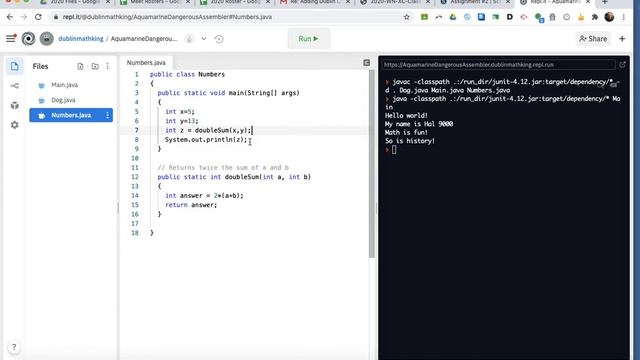Switch to the Meet Rosters browser tab
Viewport: 640px width, 360px height.
[153, 2]
